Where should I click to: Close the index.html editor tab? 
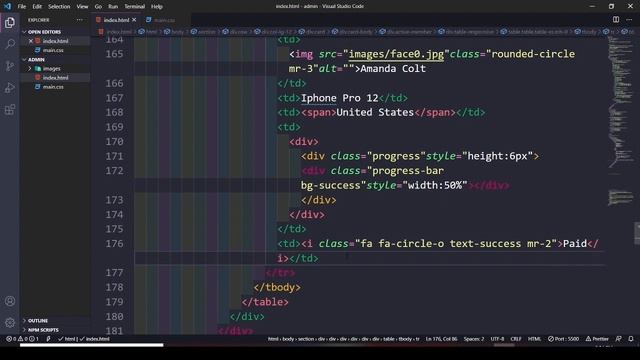[x=134, y=20]
